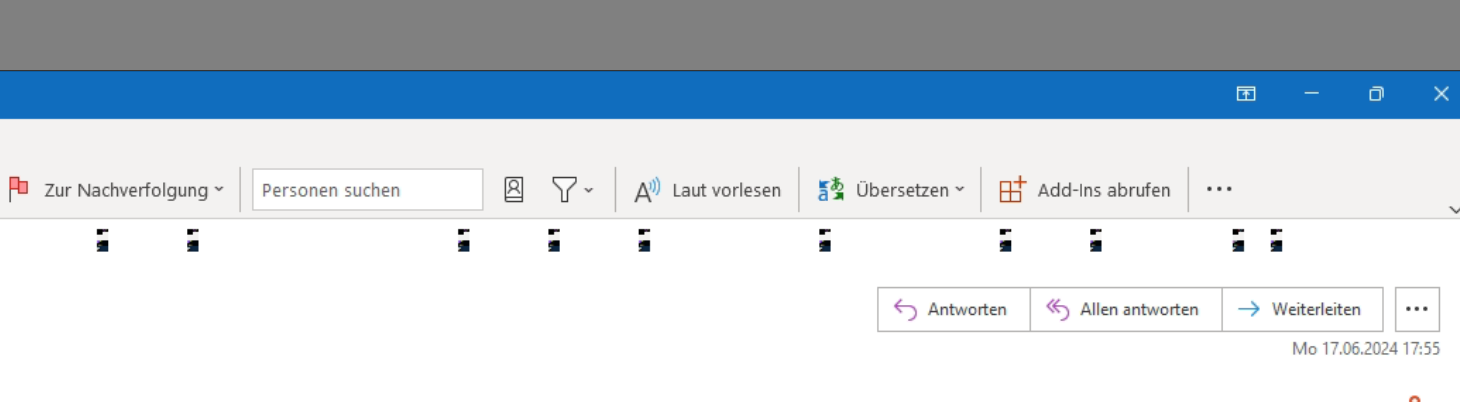Open more message actions ellipsis button
This screenshot has width=1460, height=402.
click(x=1417, y=309)
